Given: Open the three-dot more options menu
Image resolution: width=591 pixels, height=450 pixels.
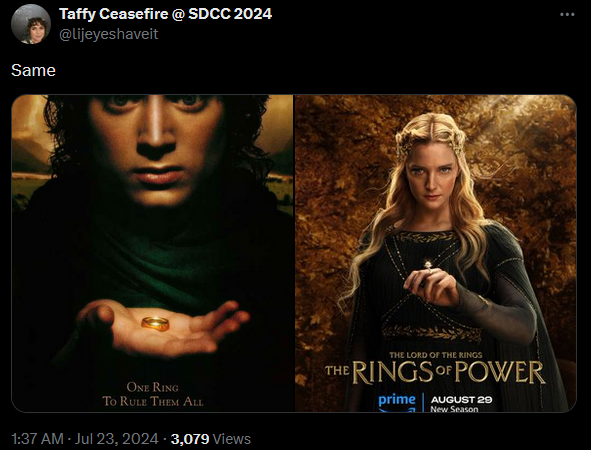Looking at the screenshot, I should pos(567,15).
